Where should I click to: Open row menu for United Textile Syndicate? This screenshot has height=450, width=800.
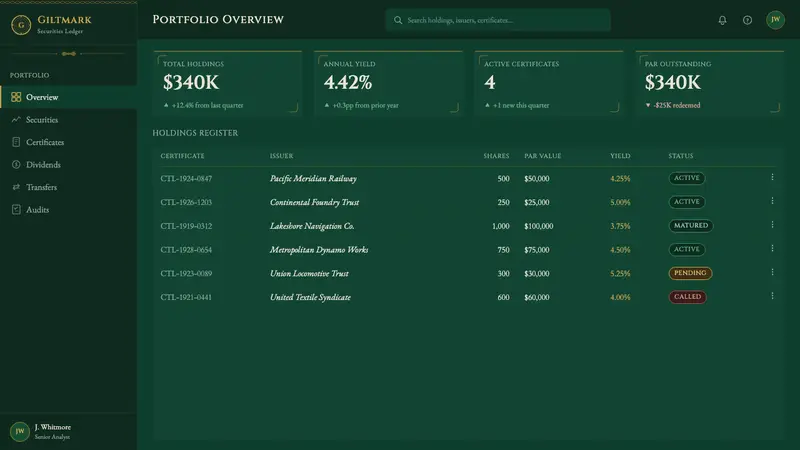[x=772, y=296]
